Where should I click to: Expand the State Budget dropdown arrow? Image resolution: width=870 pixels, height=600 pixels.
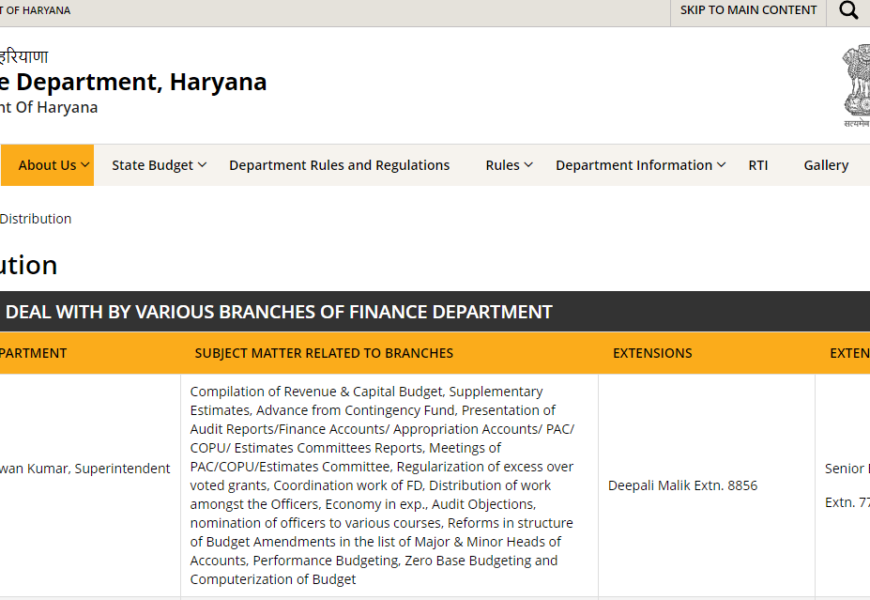click(202, 165)
